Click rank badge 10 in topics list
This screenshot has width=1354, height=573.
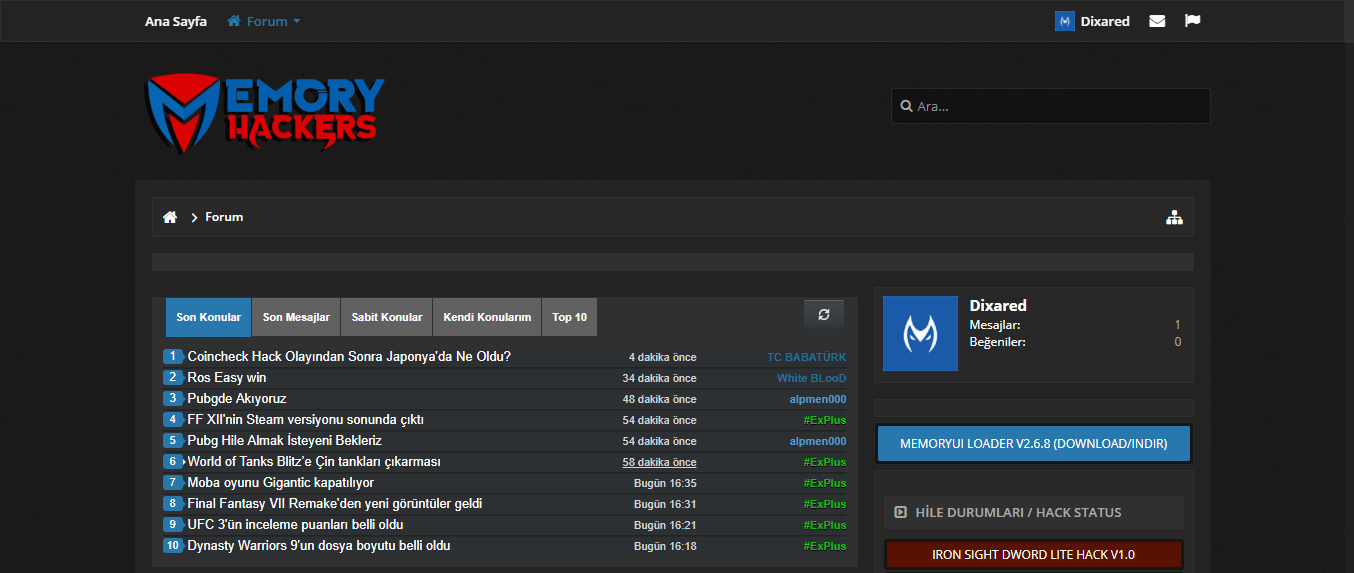(x=173, y=546)
